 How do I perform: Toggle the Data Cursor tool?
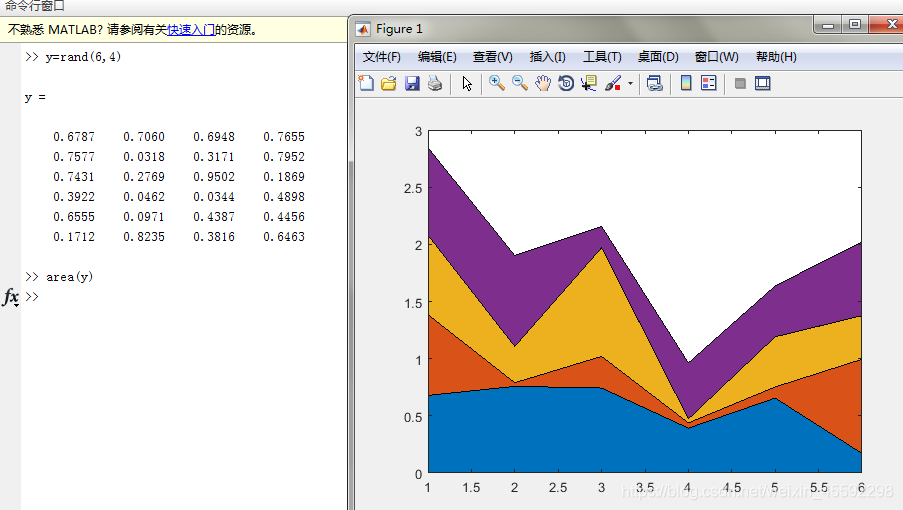click(x=589, y=84)
